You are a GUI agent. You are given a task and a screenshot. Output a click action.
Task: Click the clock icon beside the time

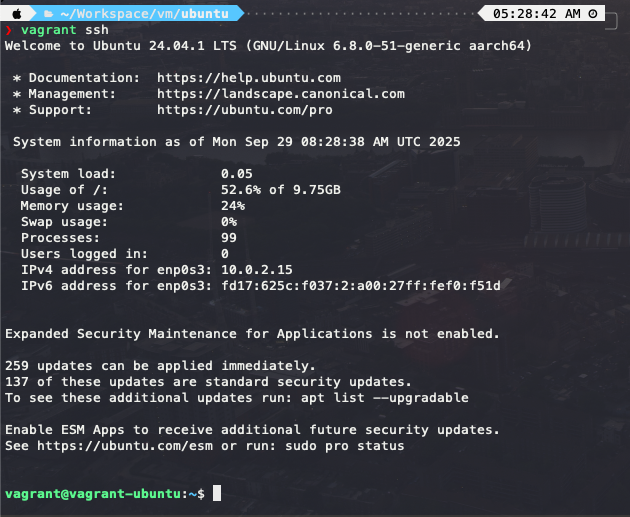point(593,14)
